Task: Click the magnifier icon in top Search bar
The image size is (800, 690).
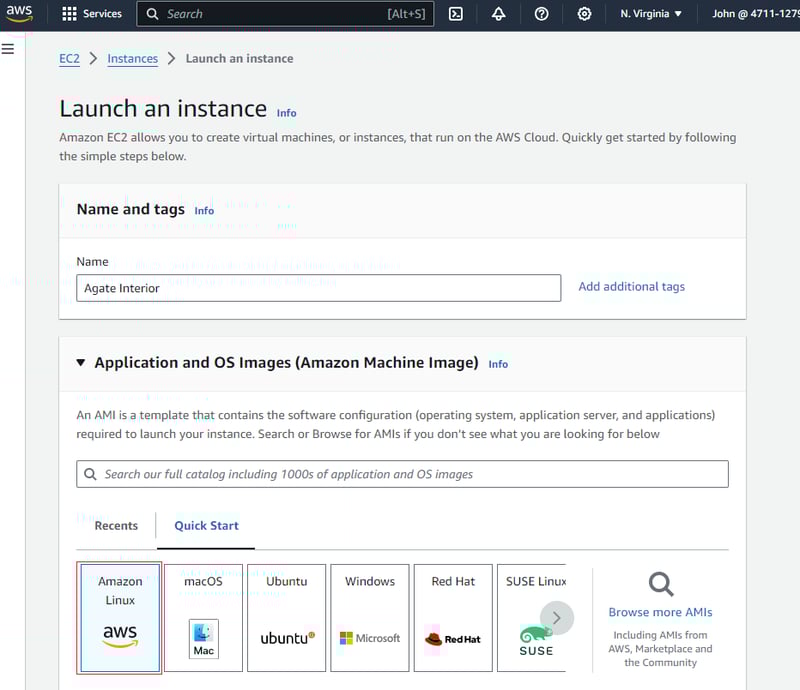Action: pyautogui.click(x=152, y=14)
